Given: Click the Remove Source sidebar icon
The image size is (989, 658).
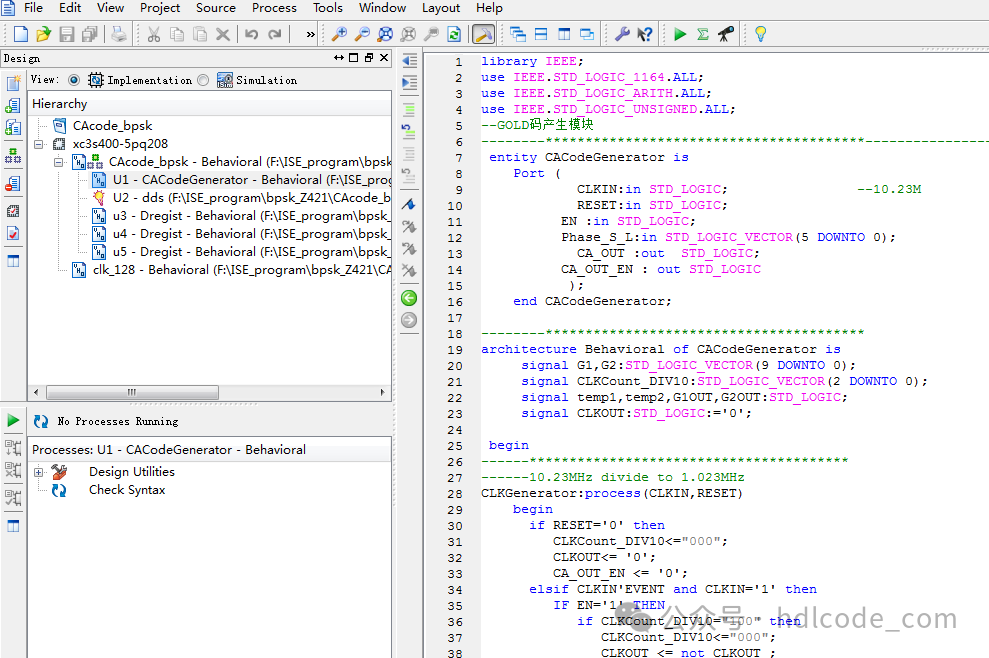Looking at the screenshot, I should point(13,184).
